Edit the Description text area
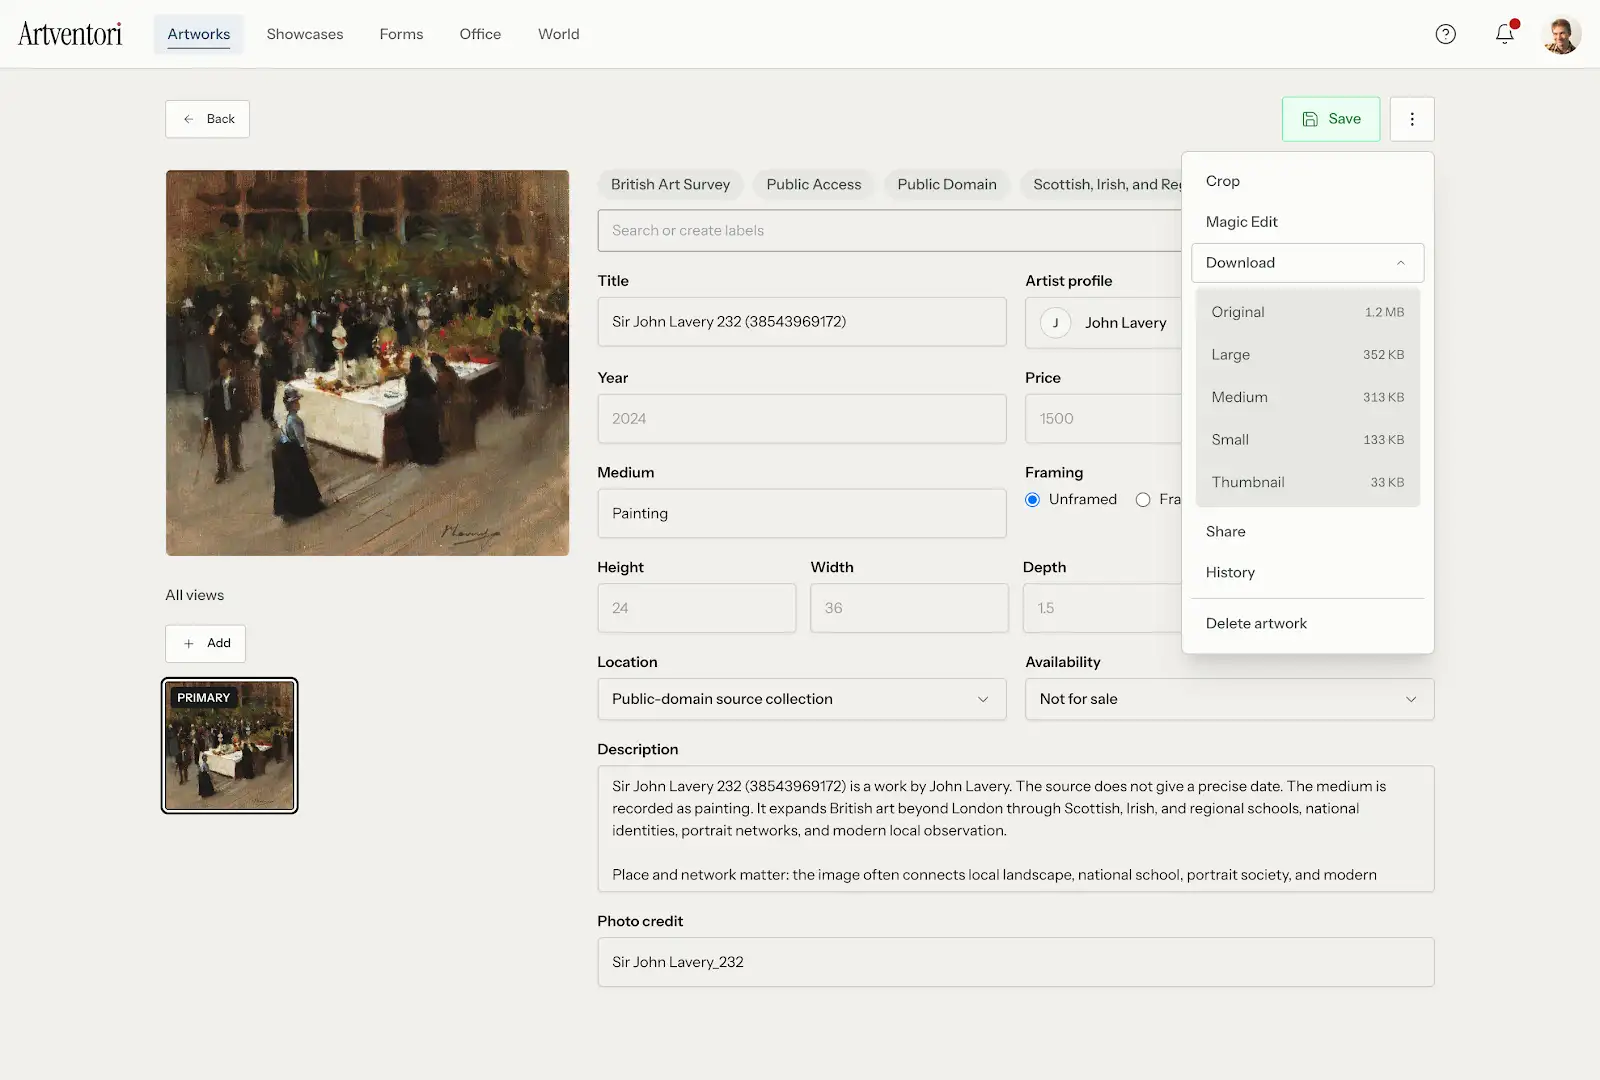 (x=1016, y=829)
